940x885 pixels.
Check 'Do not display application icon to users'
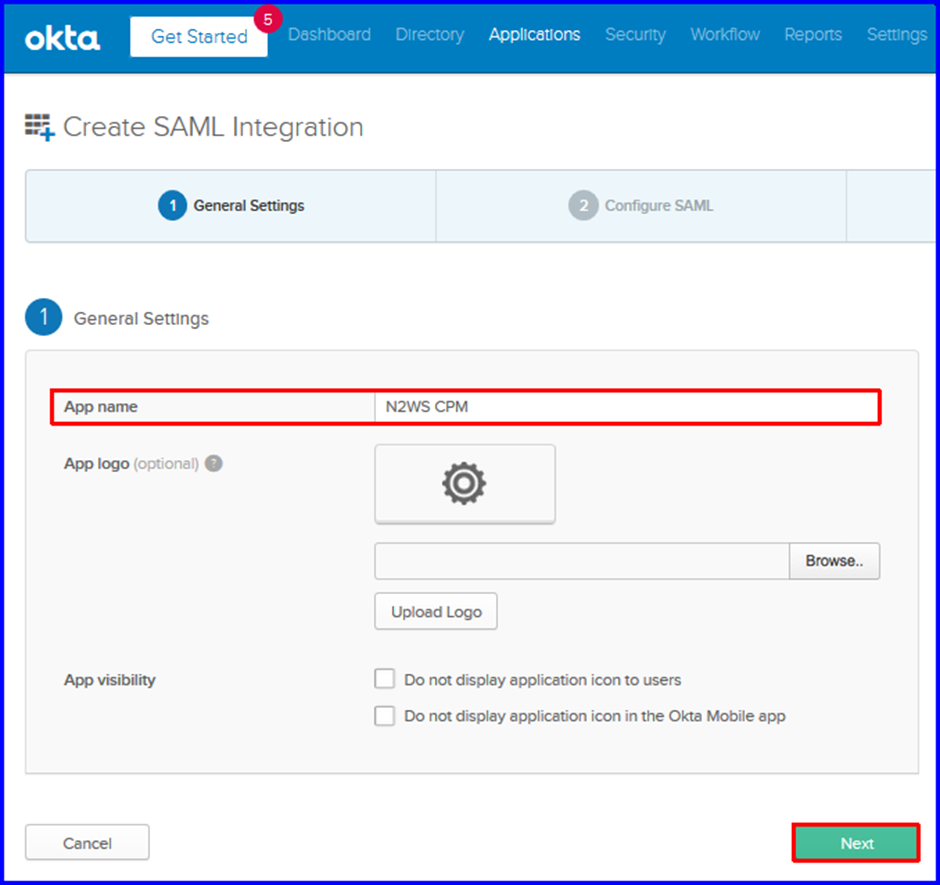pyautogui.click(x=384, y=679)
